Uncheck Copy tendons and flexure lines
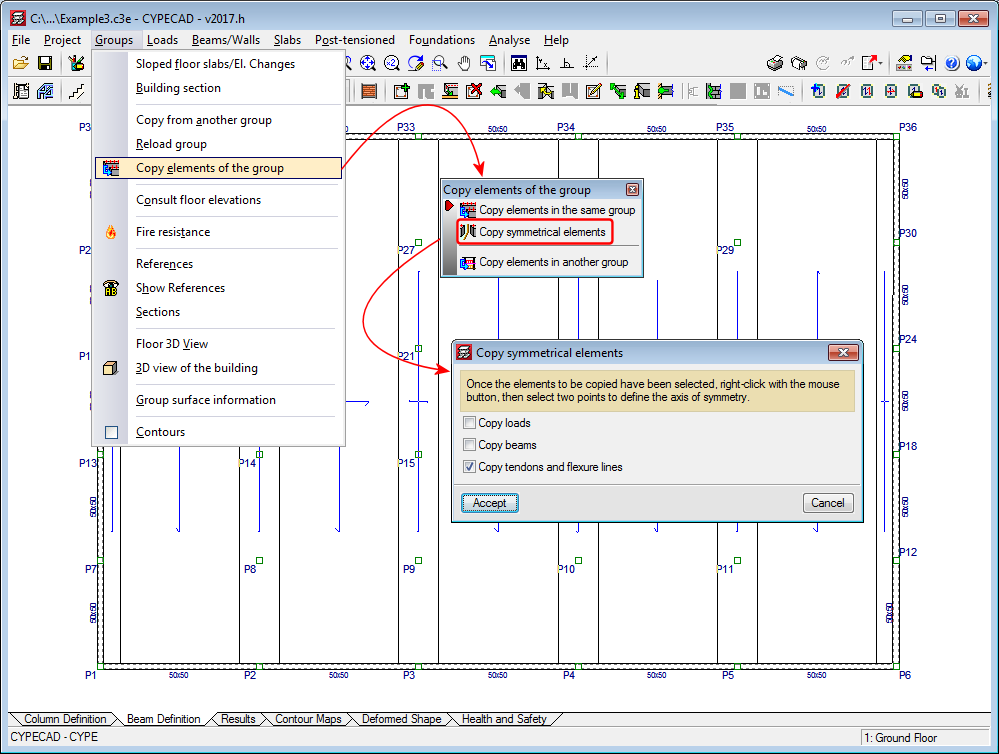This screenshot has width=999, height=754. coord(470,467)
